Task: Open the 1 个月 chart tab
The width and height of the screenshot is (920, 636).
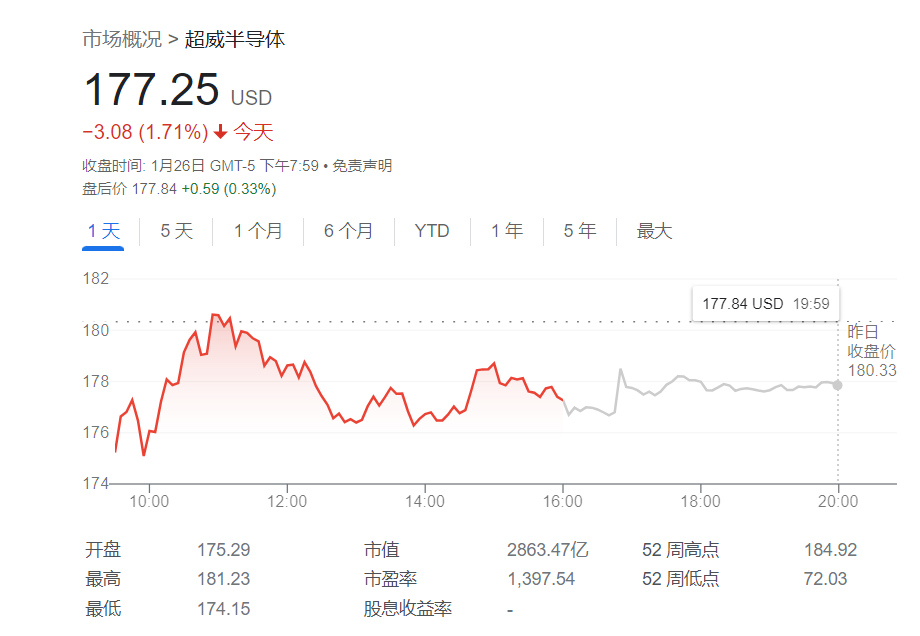Action: click(x=258, y=231)
